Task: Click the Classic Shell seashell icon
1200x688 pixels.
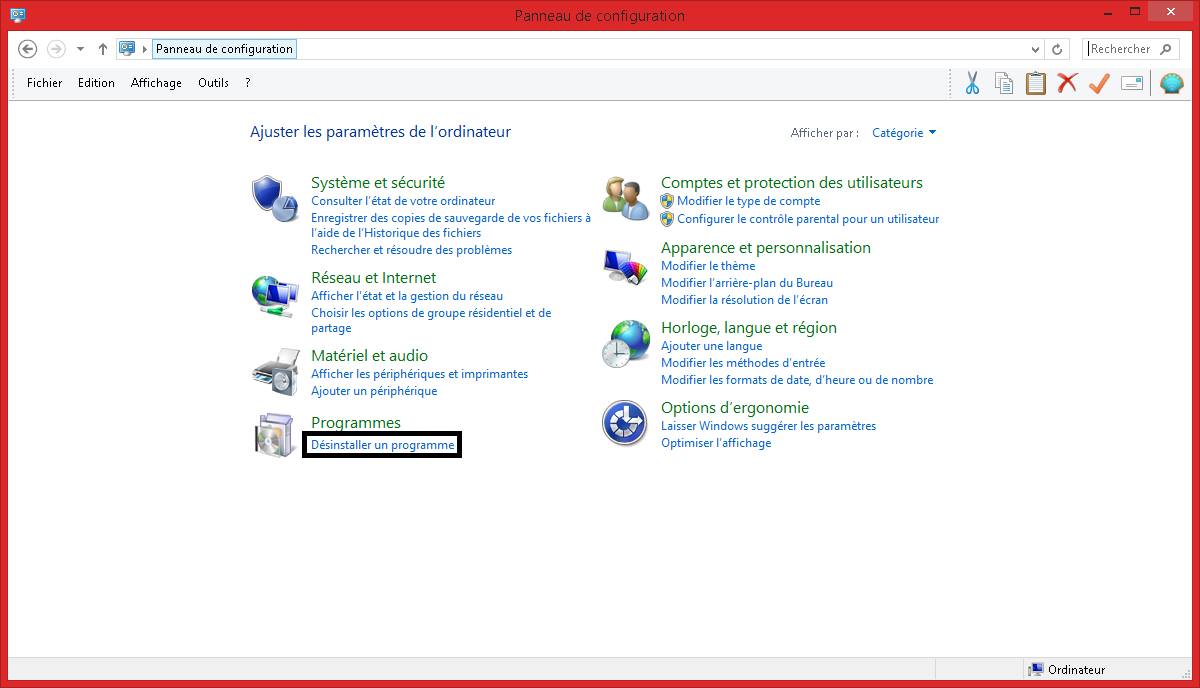Action: coord(1171,83)
